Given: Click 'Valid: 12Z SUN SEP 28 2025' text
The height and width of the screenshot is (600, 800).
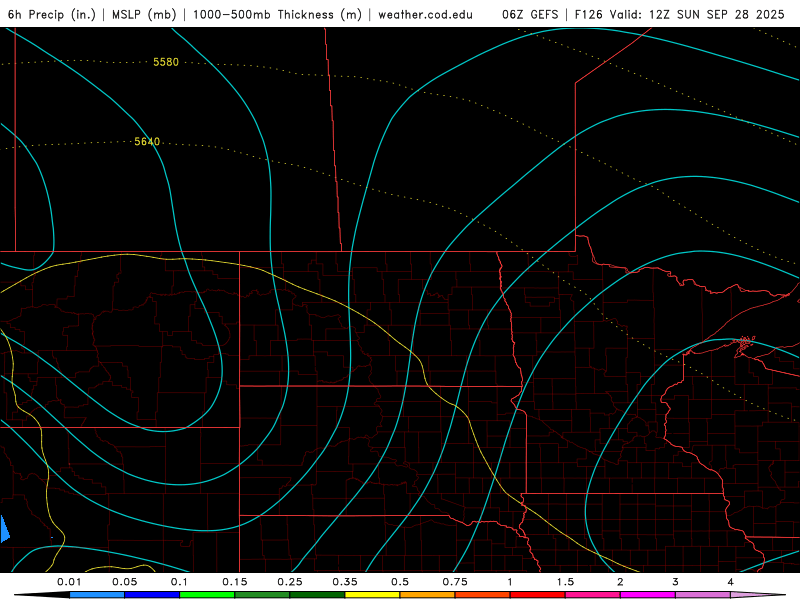Looking at the screenshot, I should tap(697, 14).
